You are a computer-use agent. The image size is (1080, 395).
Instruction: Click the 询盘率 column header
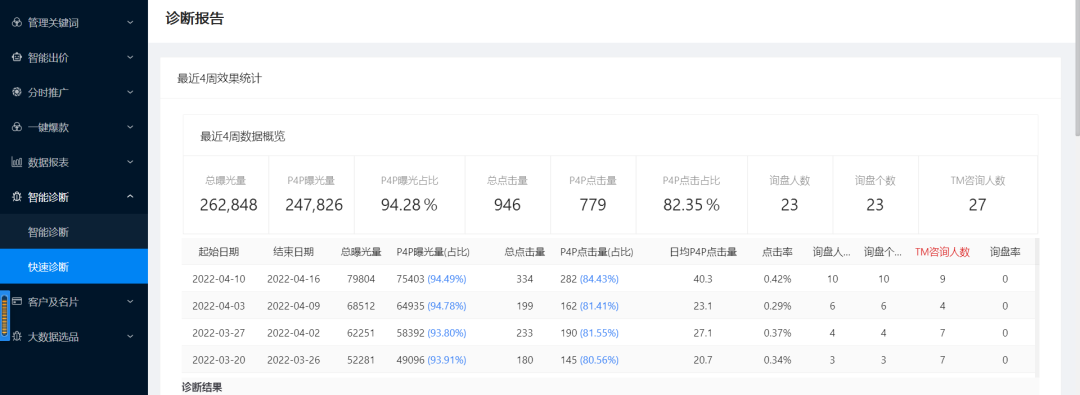point(1005,252)
